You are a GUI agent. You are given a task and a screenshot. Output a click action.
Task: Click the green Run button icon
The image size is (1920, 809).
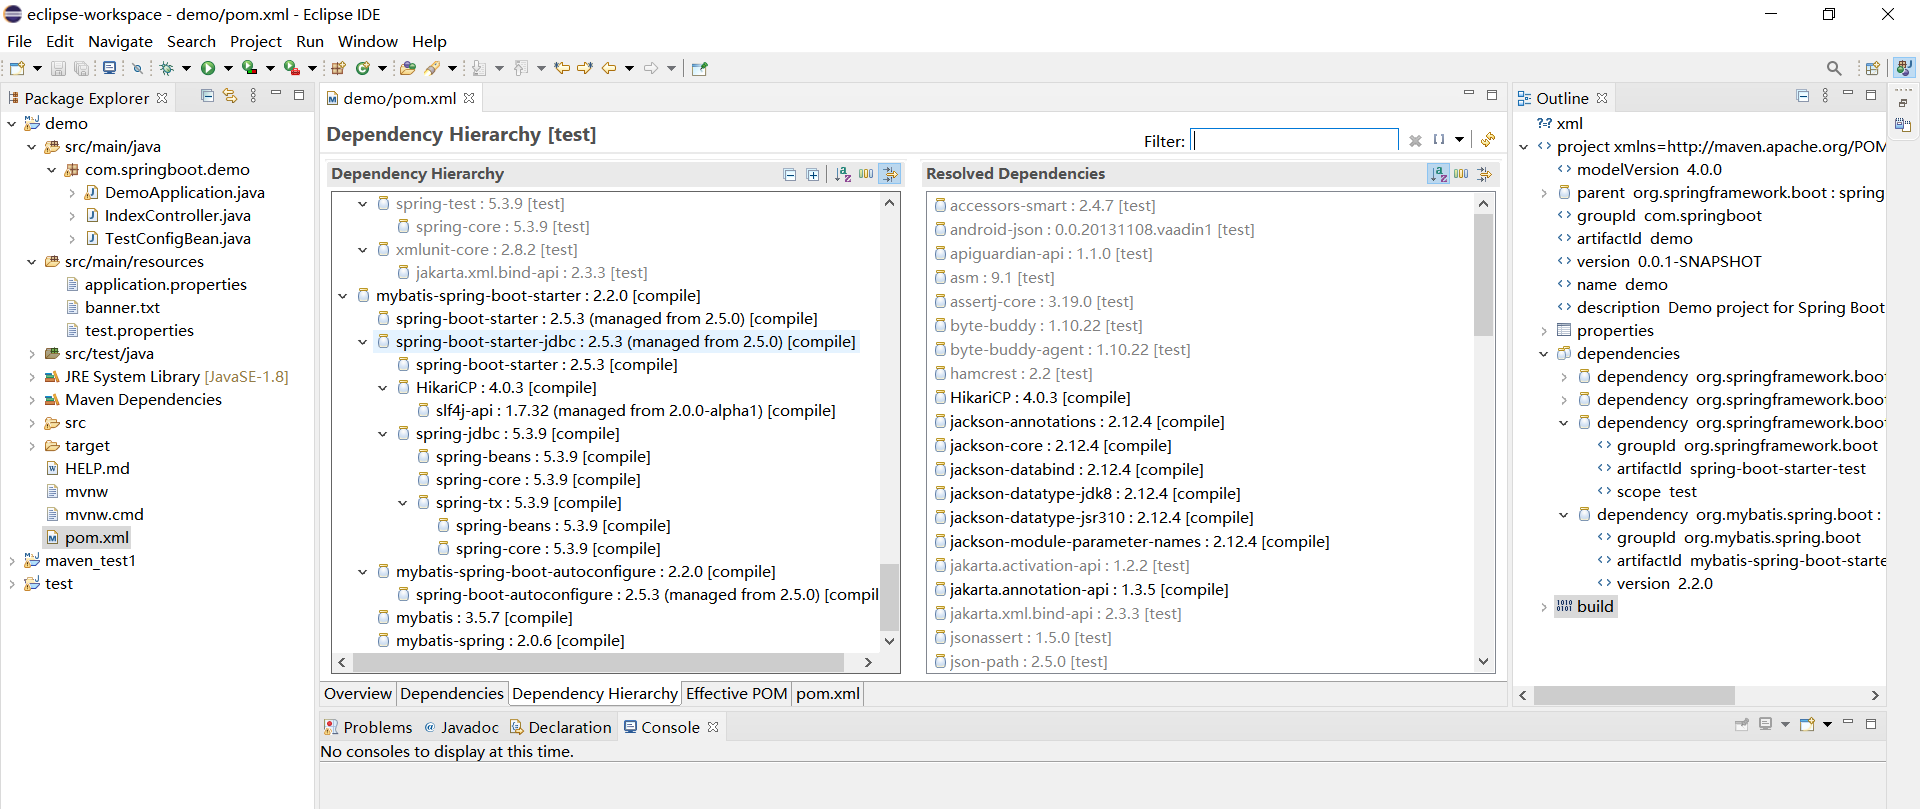(x=208, y=68)
